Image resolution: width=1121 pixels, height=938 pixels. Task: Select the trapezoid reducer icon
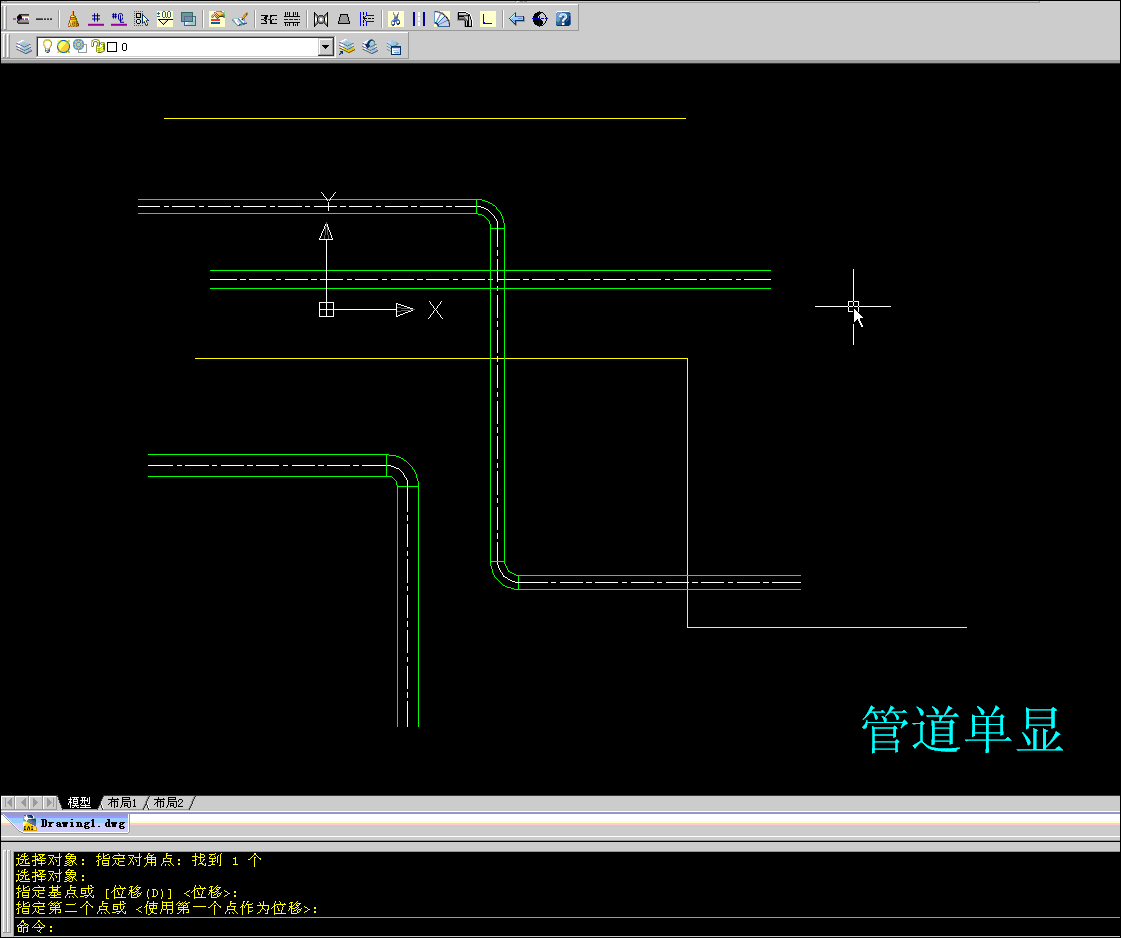tap(344, 19)
